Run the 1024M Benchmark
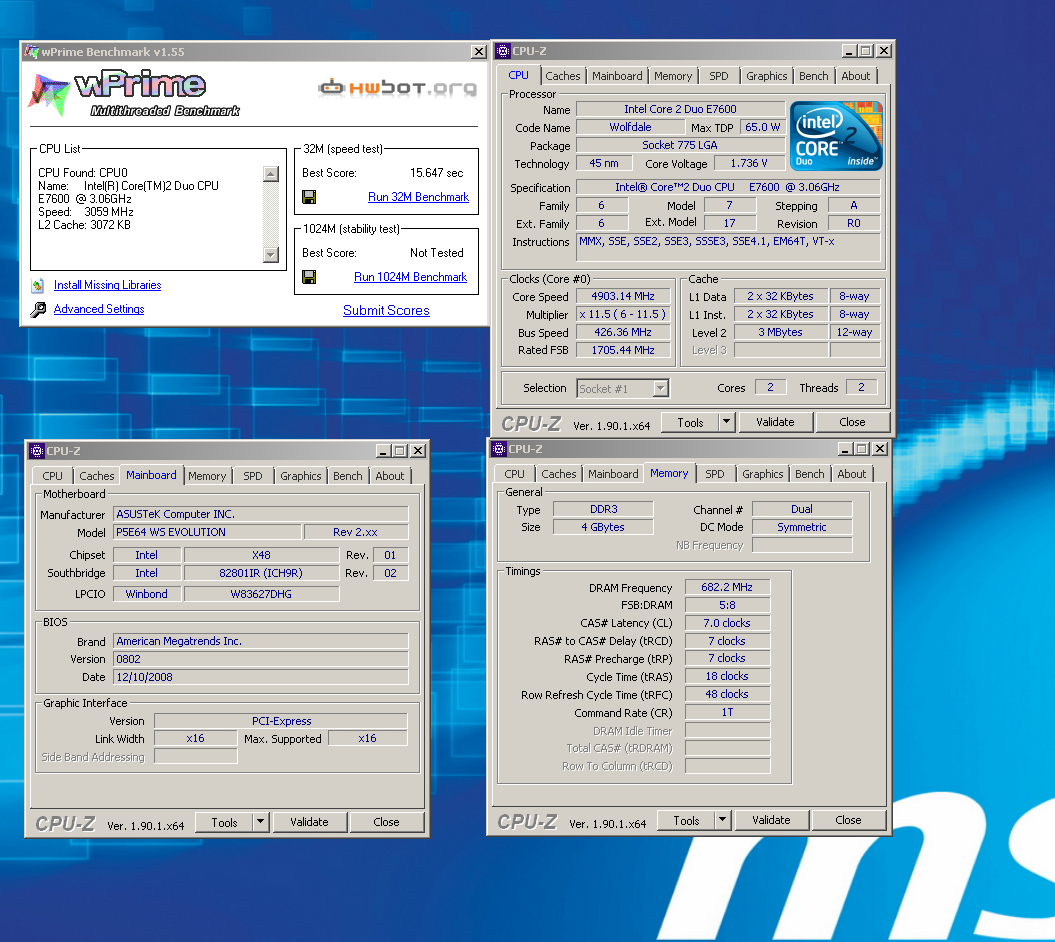This screenshot has width=1055, height=942. tap(410, 277)
